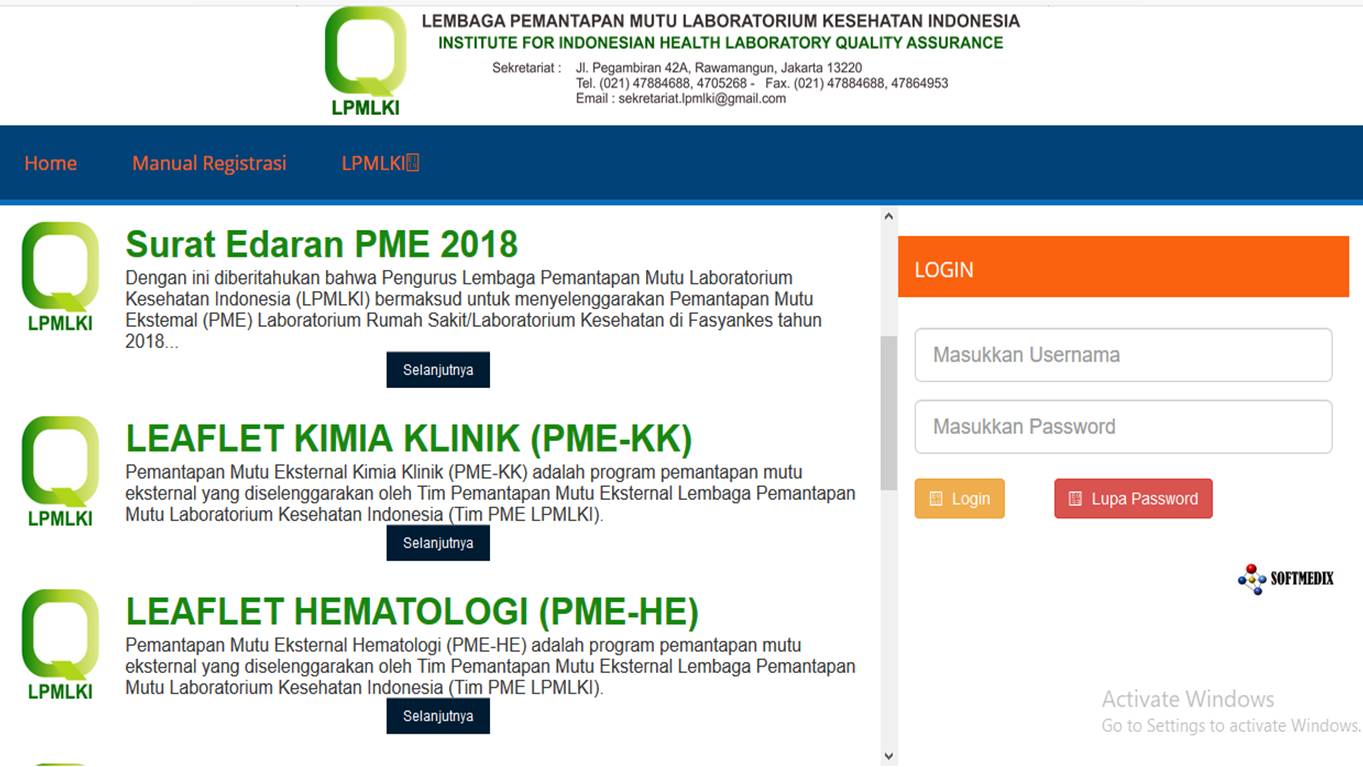Expand the LPMLKI navigation dropdown

[380, 163]
